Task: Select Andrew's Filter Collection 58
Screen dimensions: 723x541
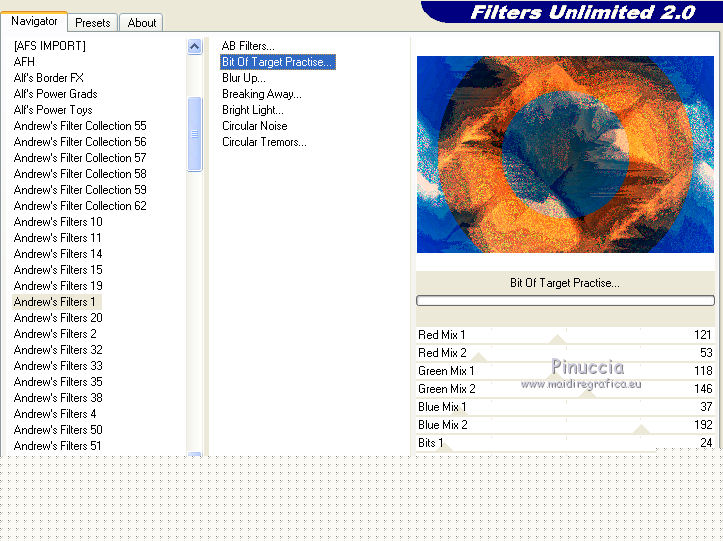Action: 80,174
